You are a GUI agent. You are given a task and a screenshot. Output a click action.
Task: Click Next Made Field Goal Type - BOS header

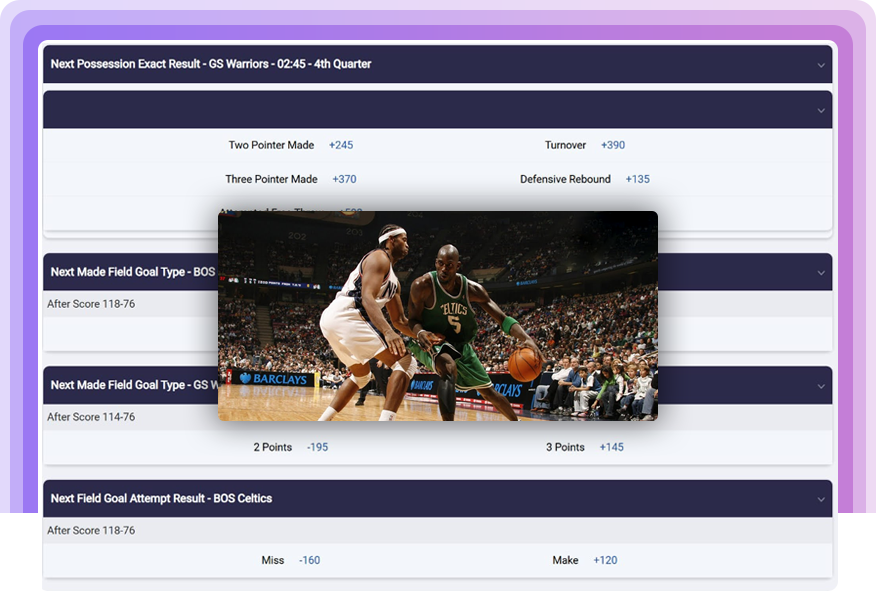pos(437,272)
